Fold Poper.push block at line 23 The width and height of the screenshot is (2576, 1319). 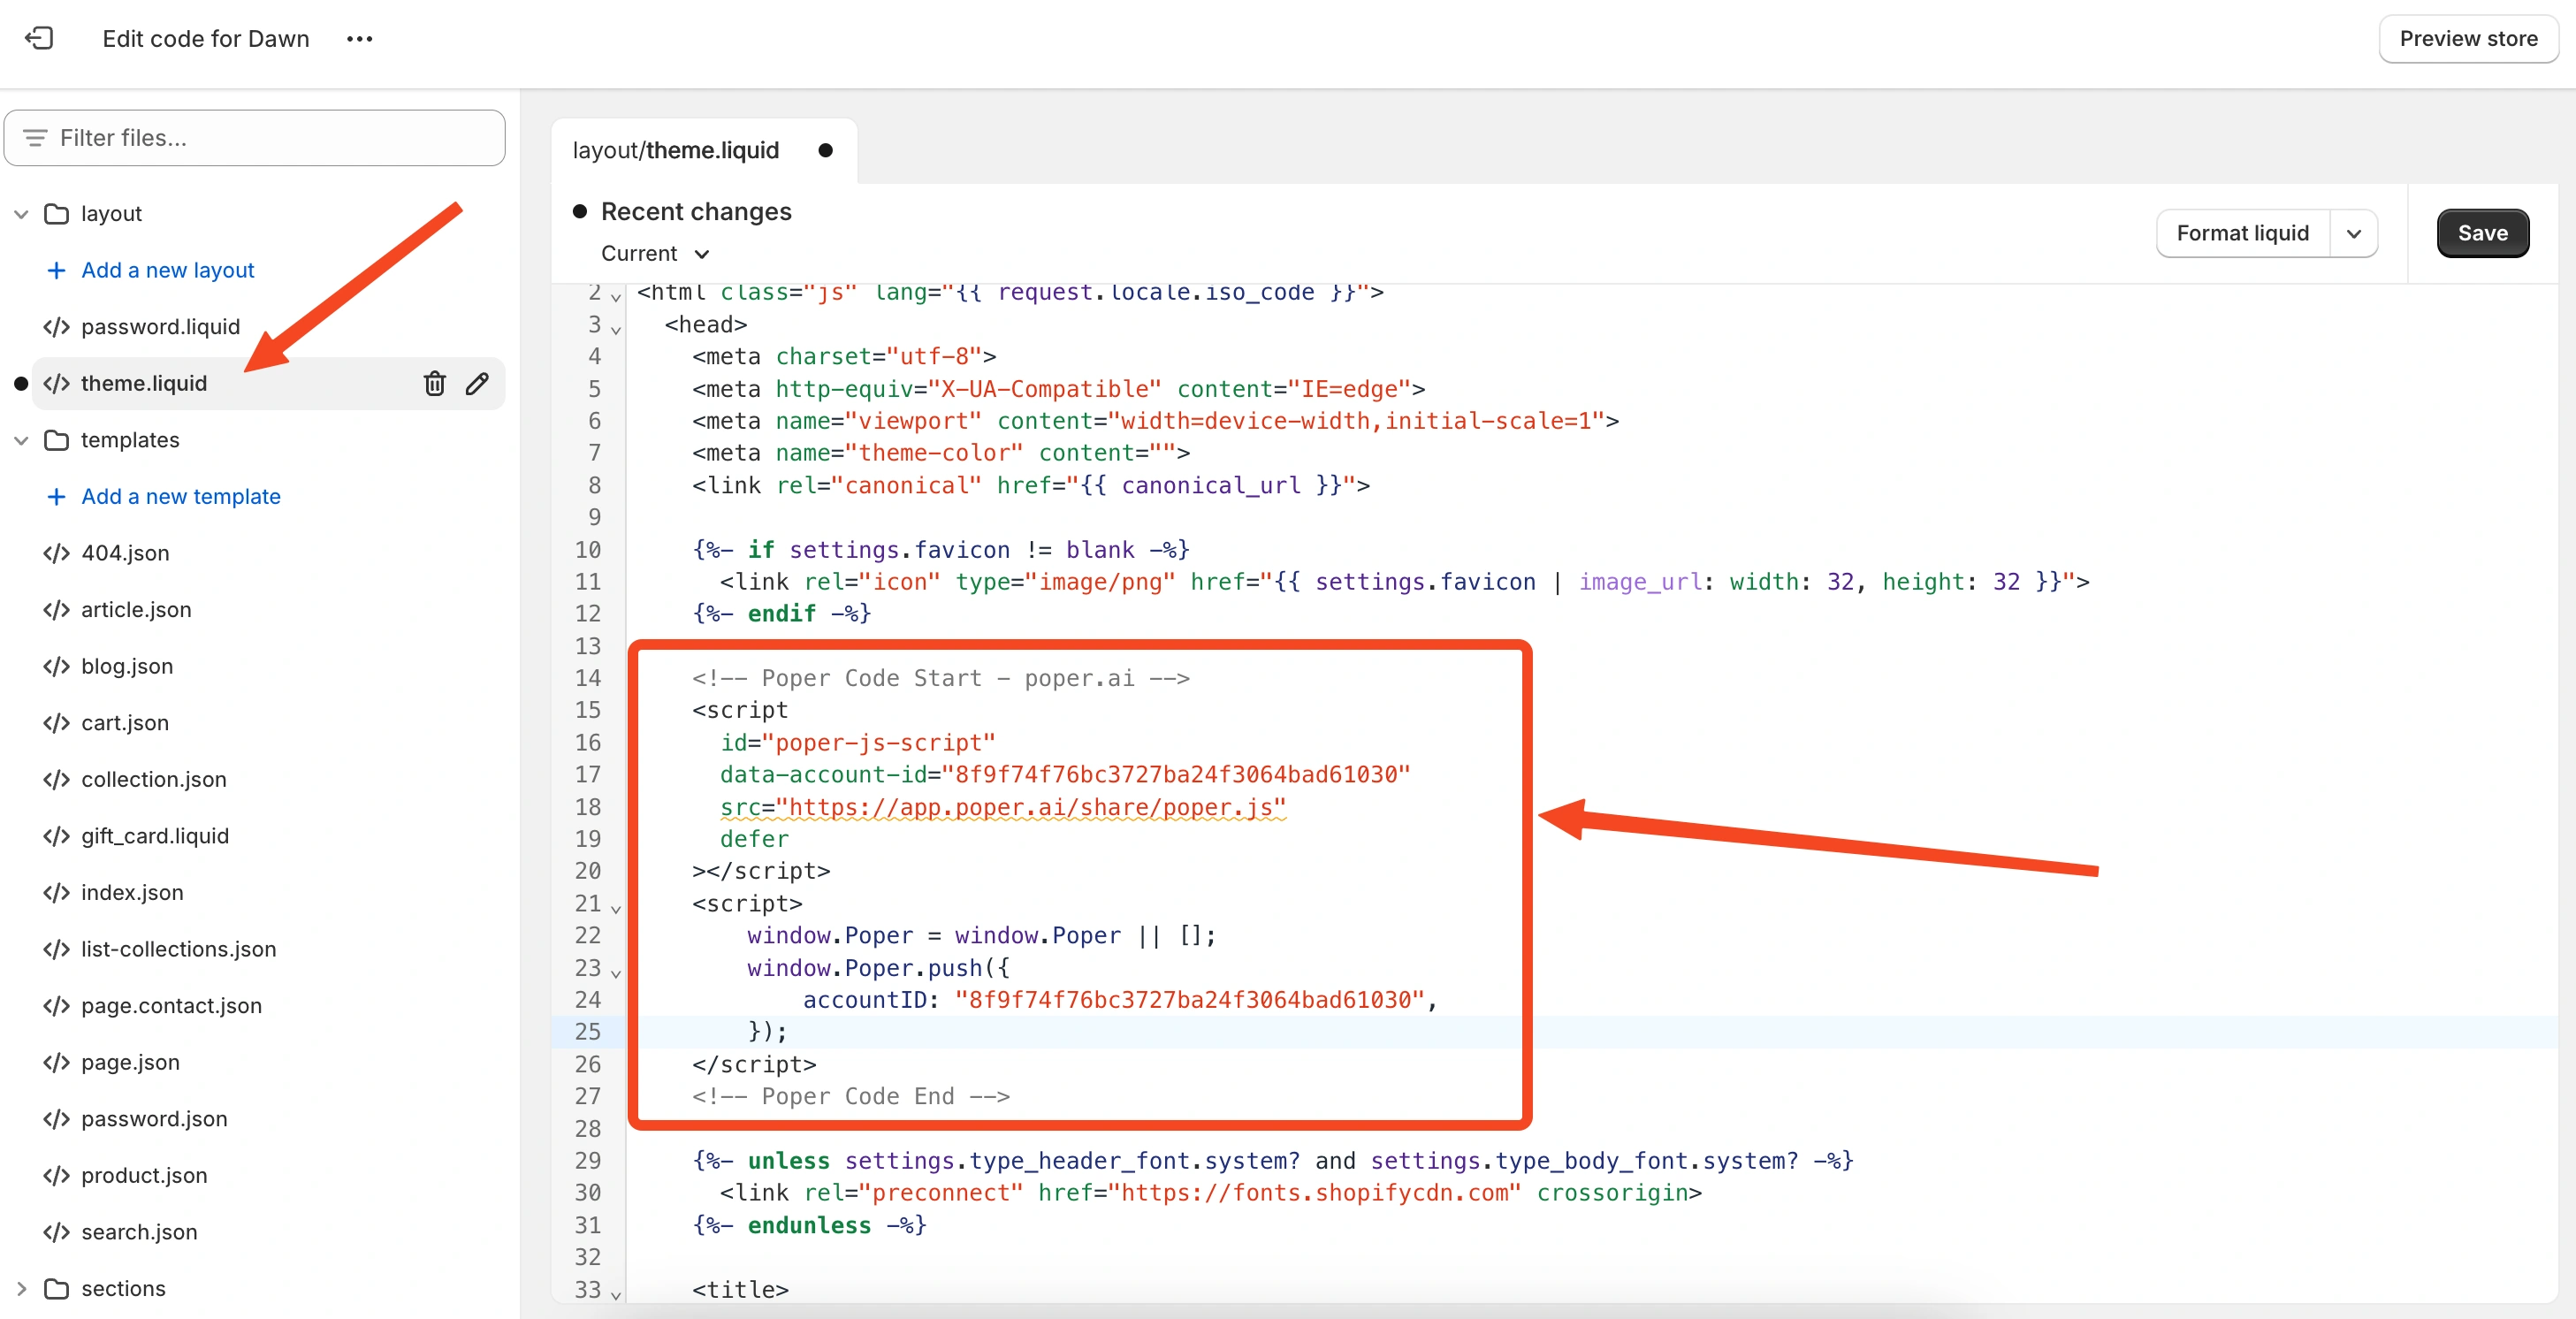coord(616,973)
